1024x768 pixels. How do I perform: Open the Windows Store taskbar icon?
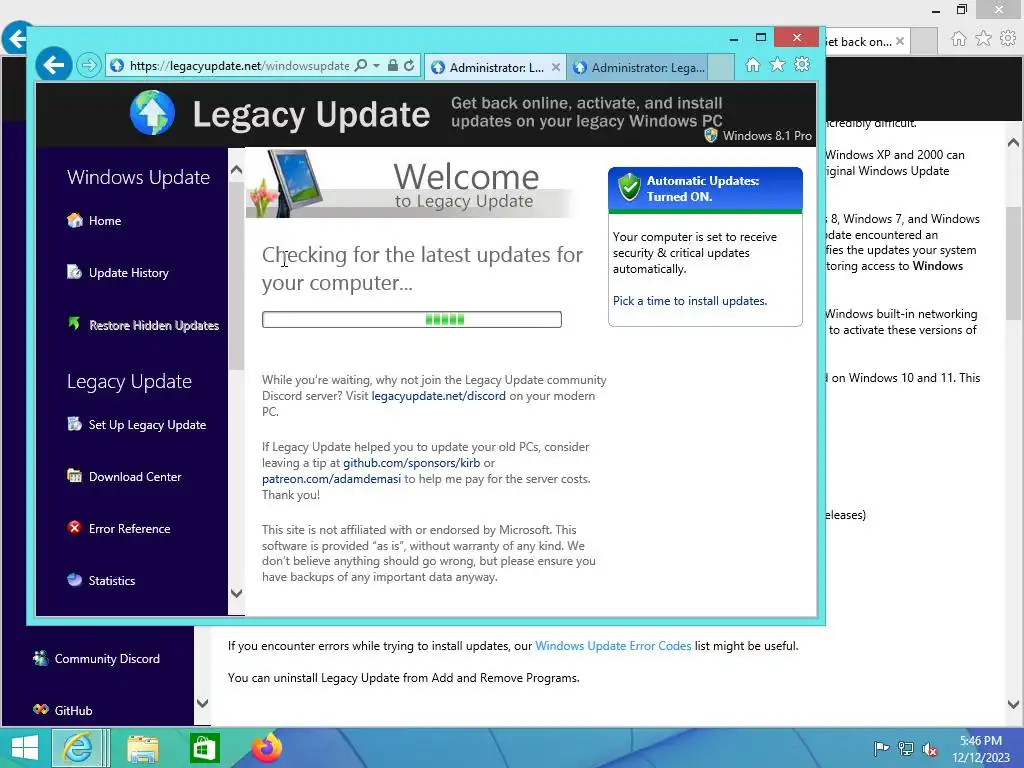tap(204, 748)
